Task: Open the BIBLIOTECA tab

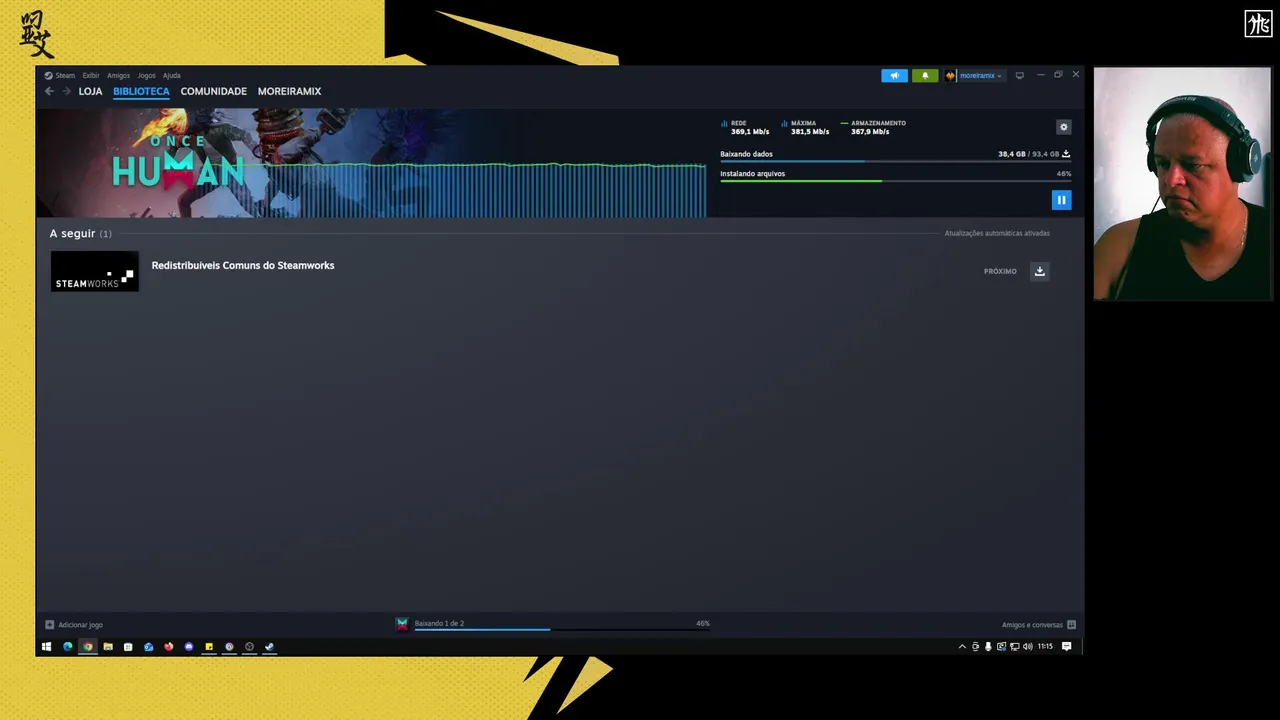Action: [141, 91]
